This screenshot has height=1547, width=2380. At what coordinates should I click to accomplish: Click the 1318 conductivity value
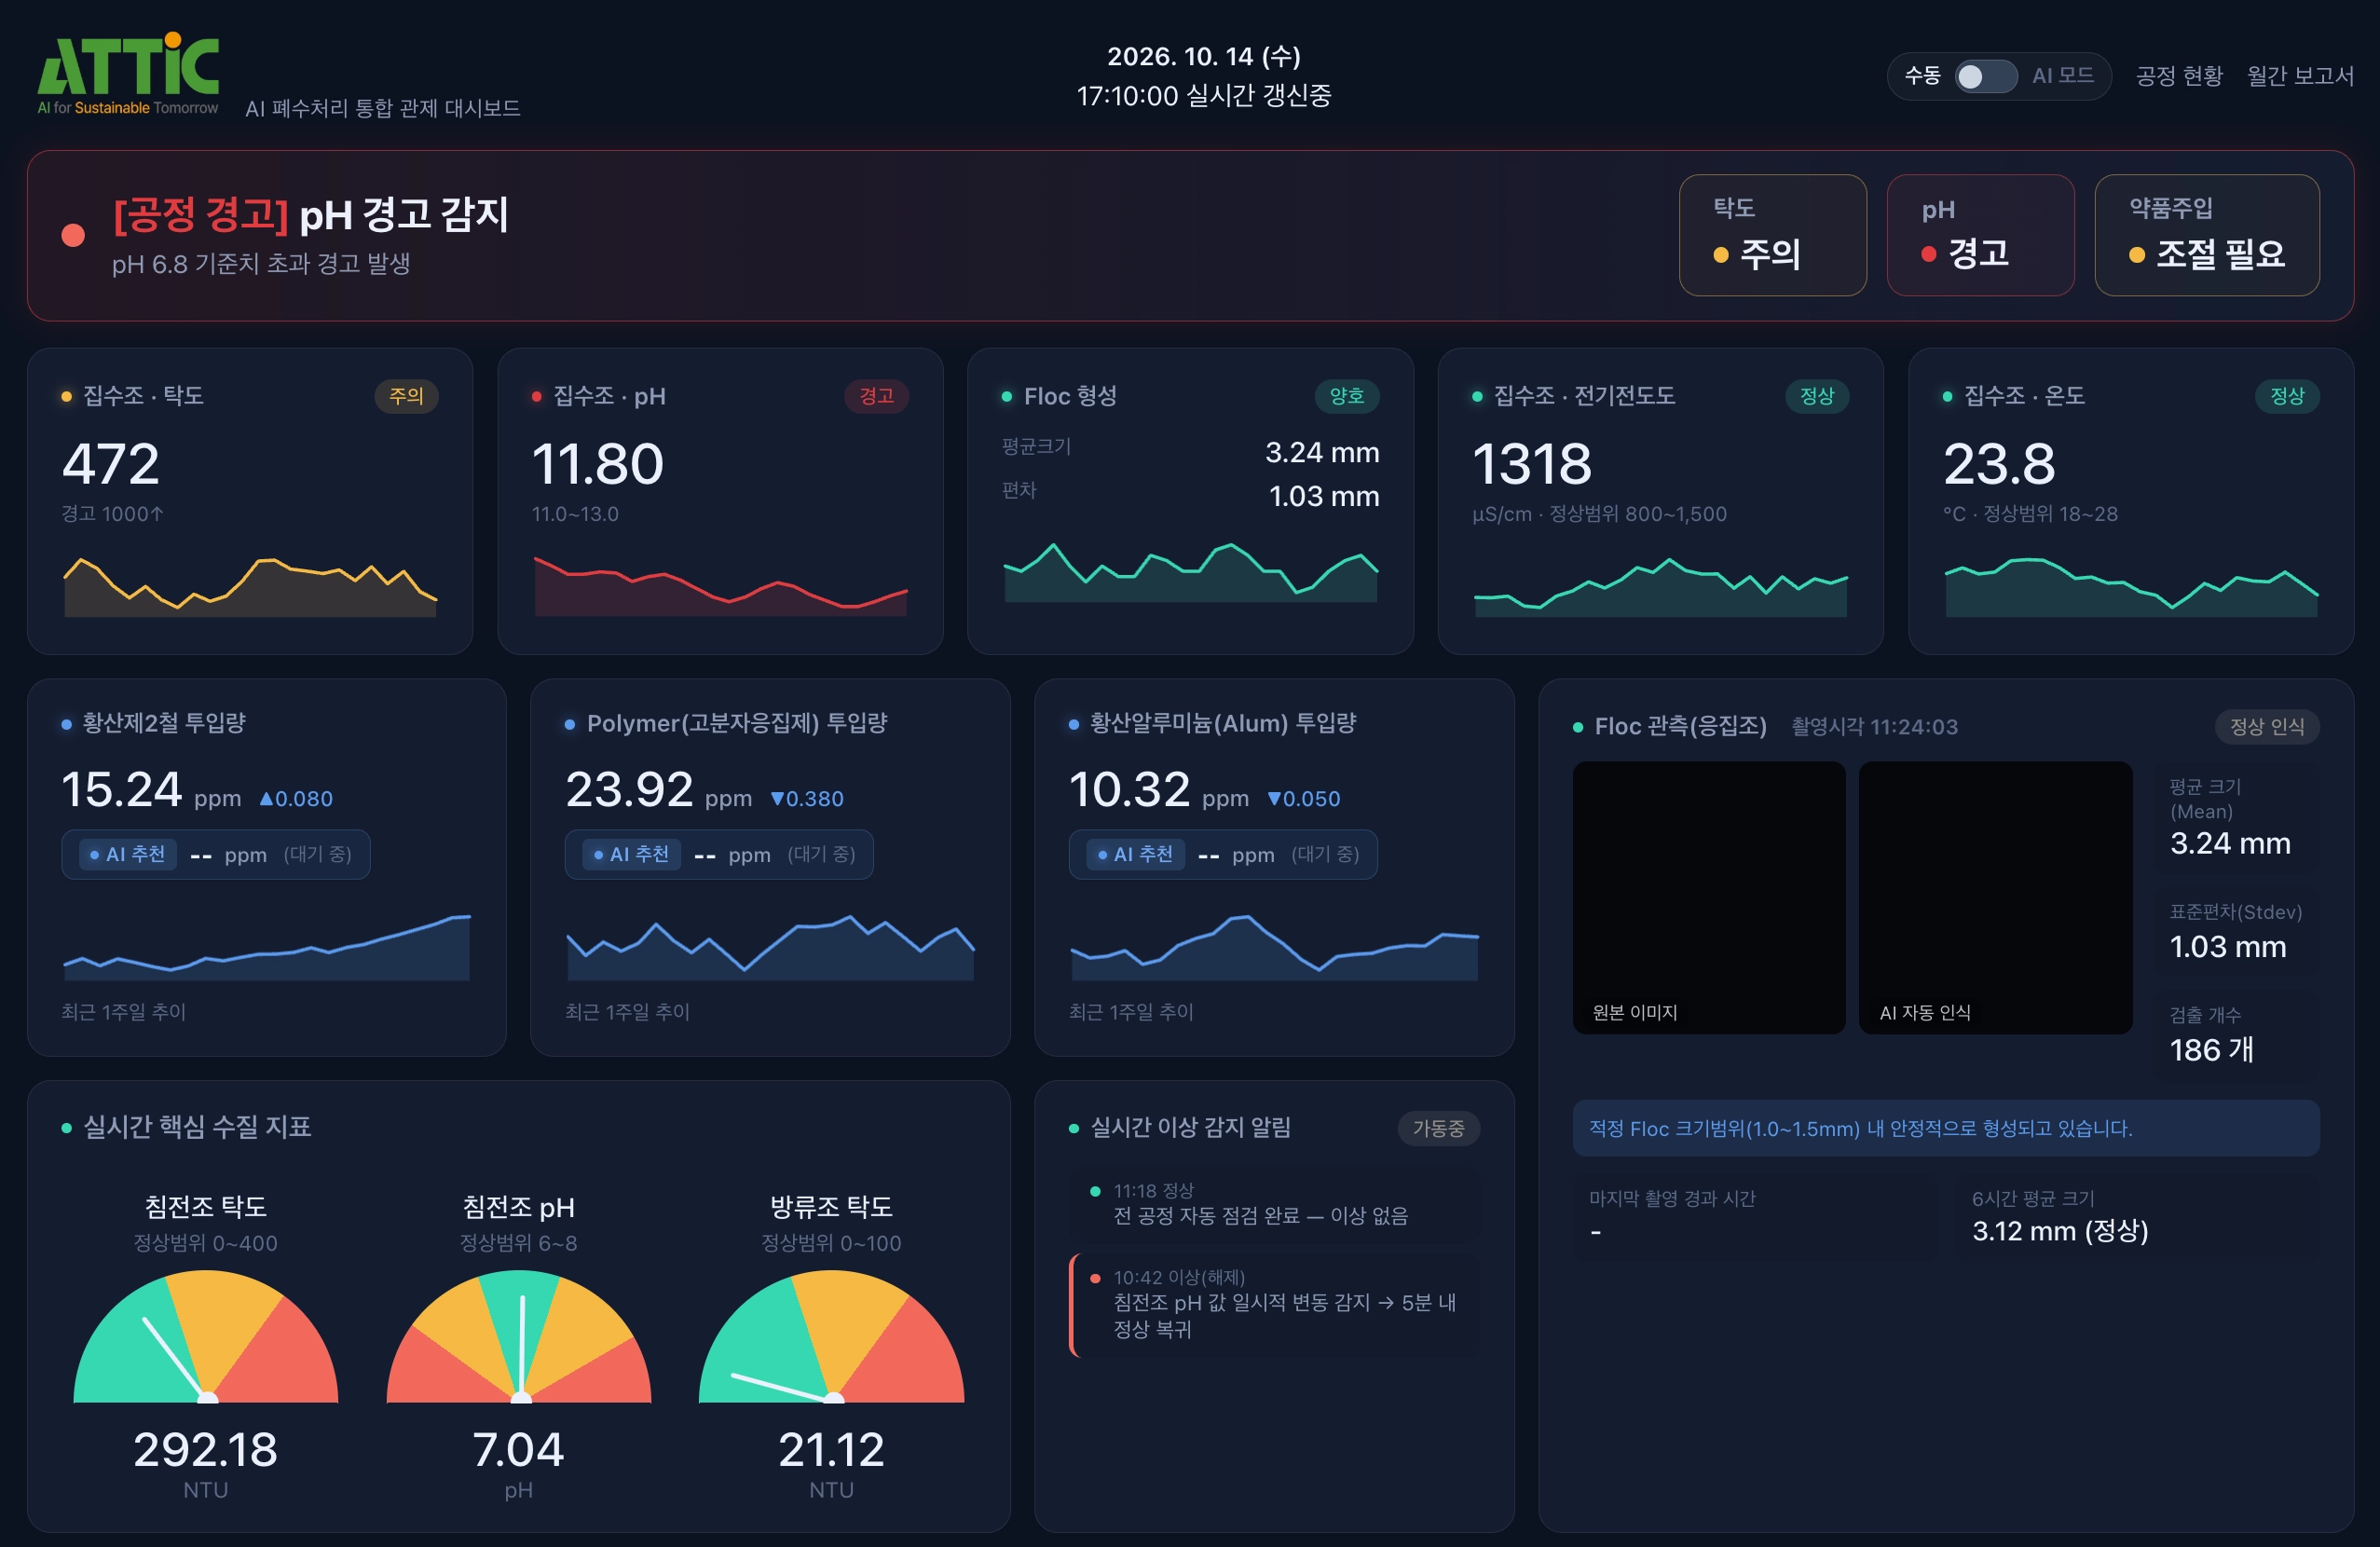point(1532,464)
